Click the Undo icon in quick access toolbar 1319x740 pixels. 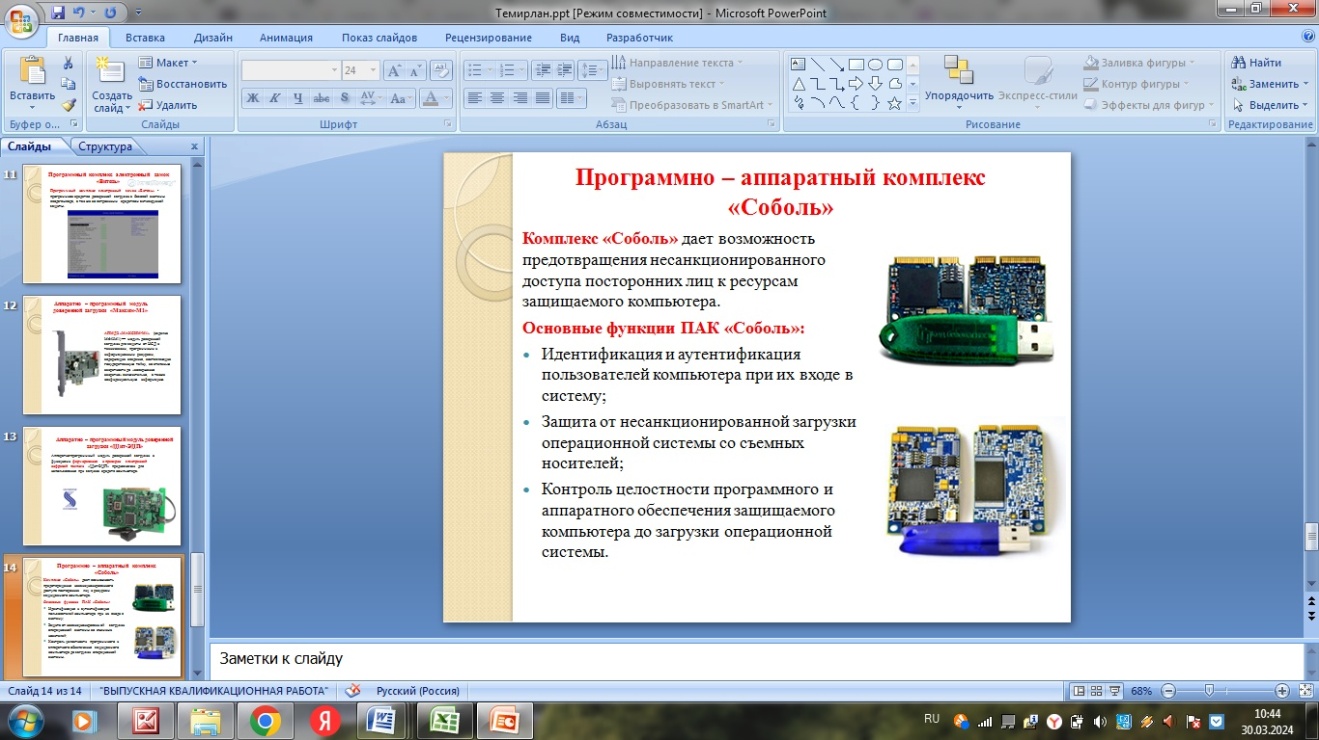click(x=80, y=13)
